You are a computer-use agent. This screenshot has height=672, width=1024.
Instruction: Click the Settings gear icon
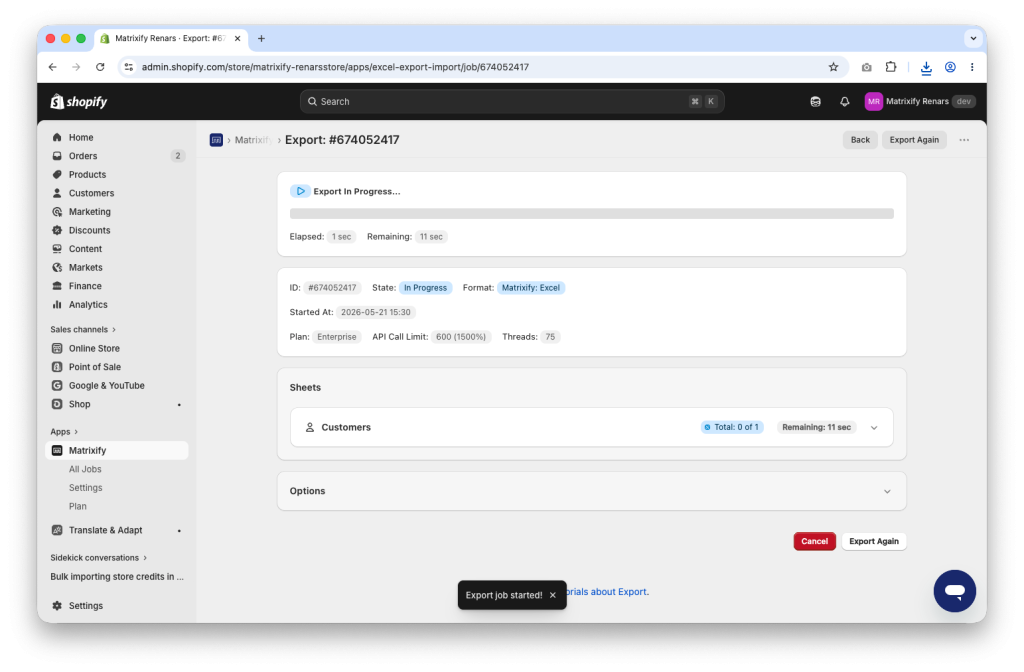[57, 606]
